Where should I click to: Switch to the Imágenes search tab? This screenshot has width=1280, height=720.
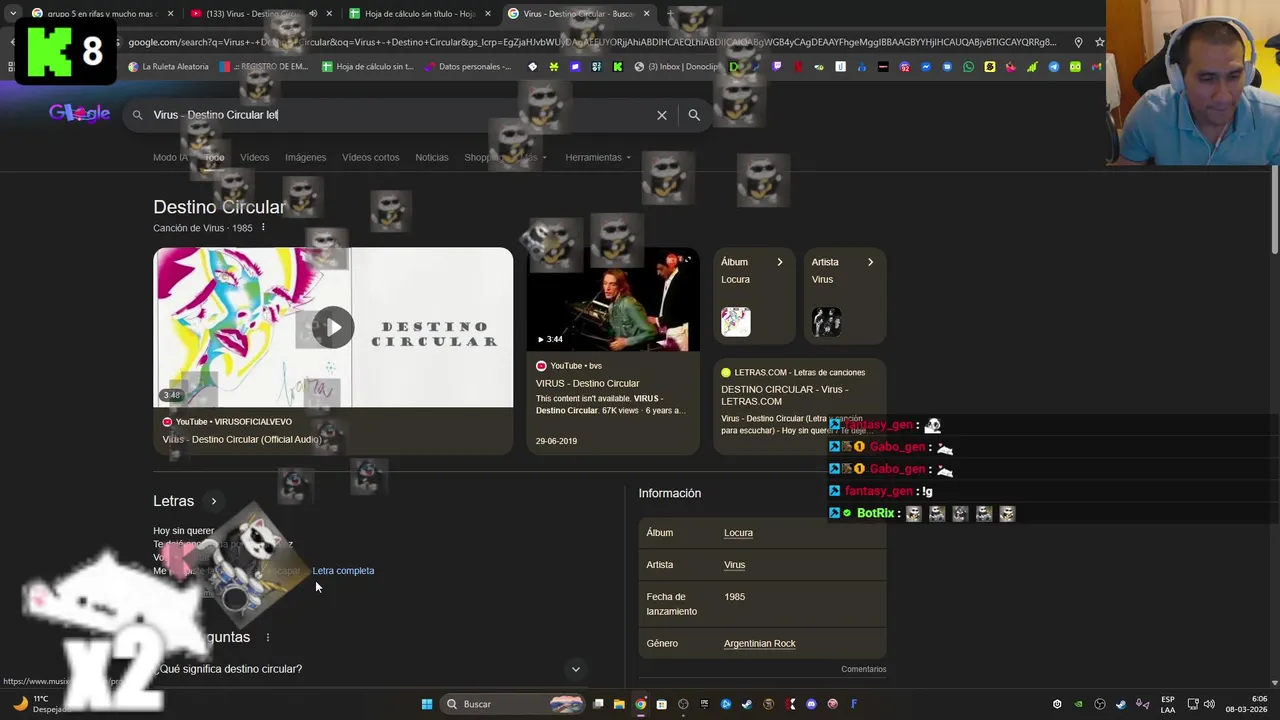(305, 157)
